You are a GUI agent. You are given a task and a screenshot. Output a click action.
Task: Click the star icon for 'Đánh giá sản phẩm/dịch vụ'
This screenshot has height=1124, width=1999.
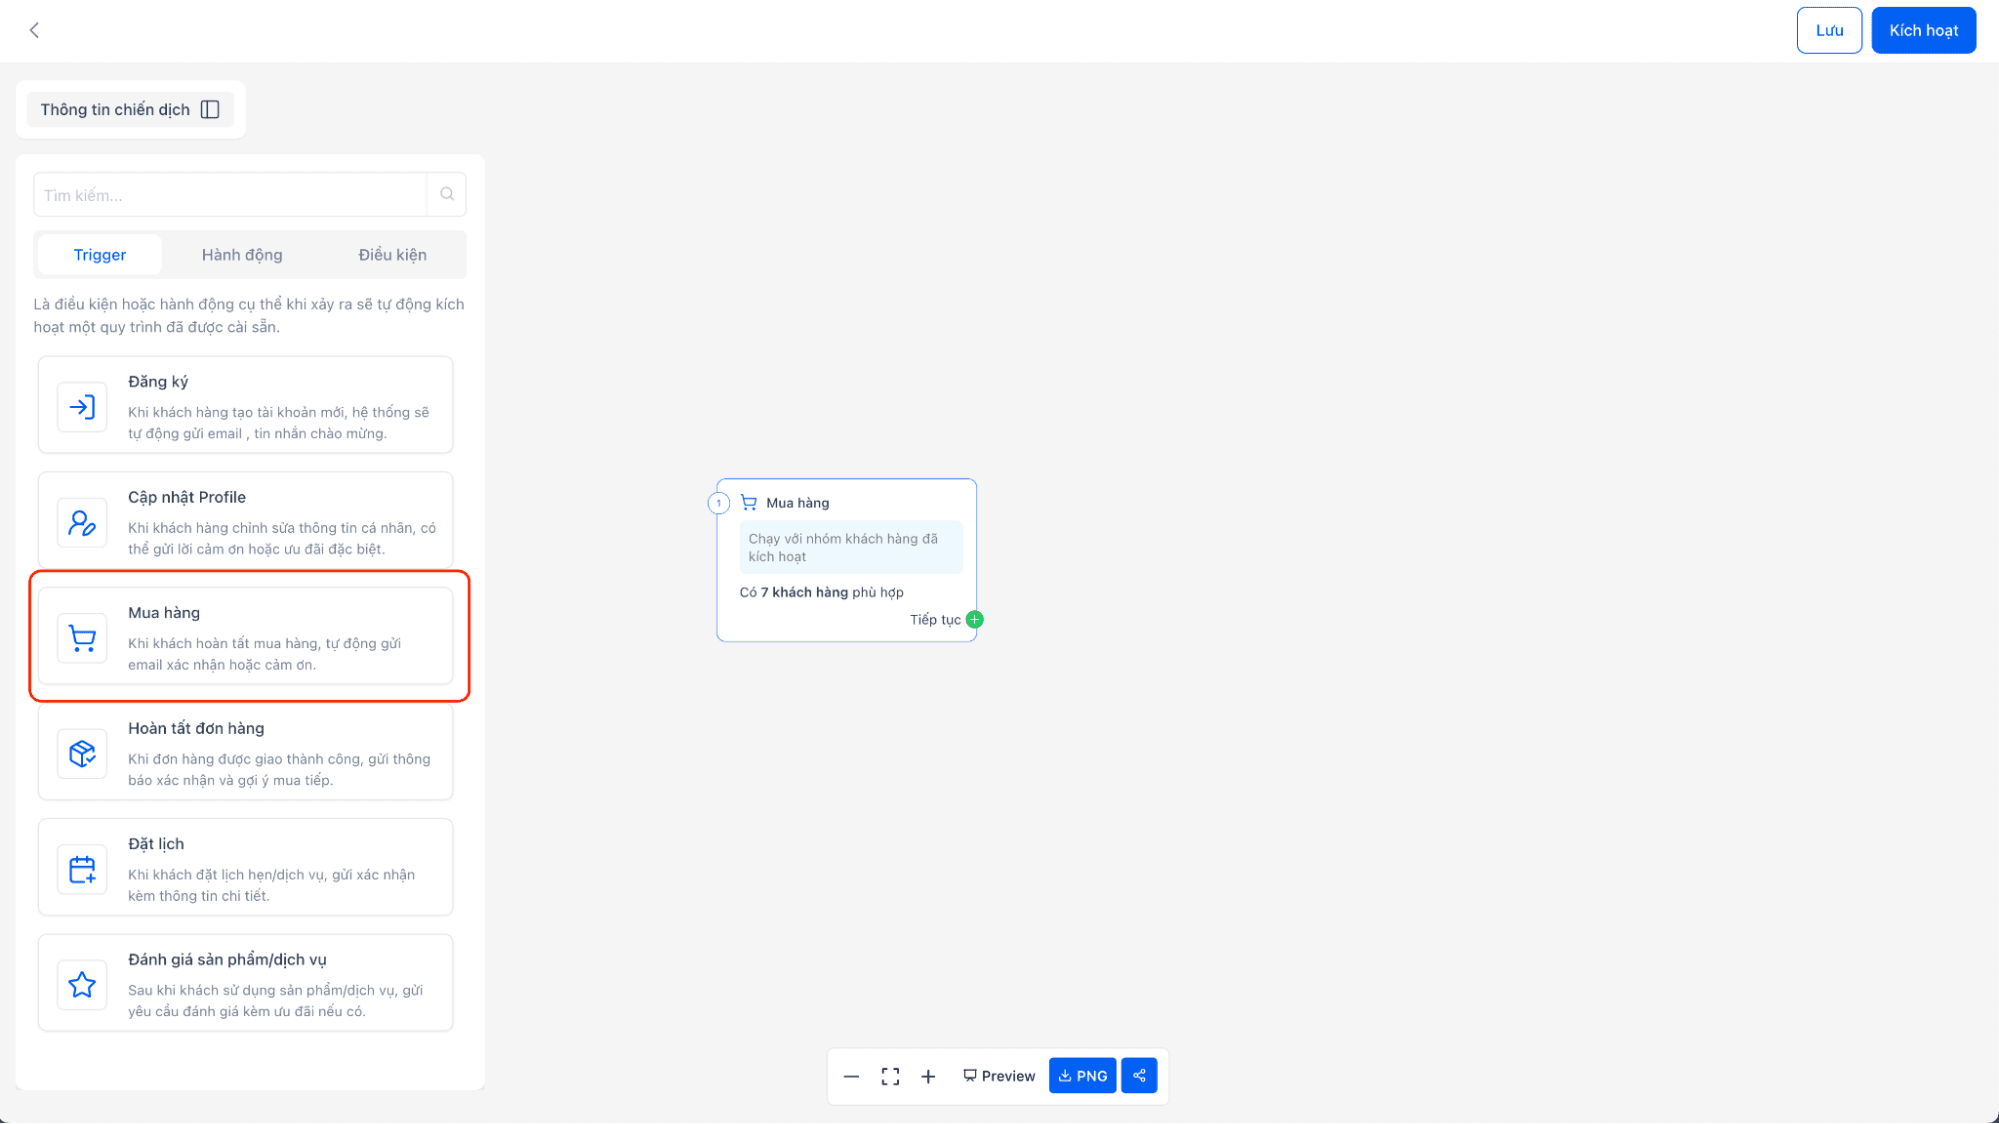click(x=82, y=984)
